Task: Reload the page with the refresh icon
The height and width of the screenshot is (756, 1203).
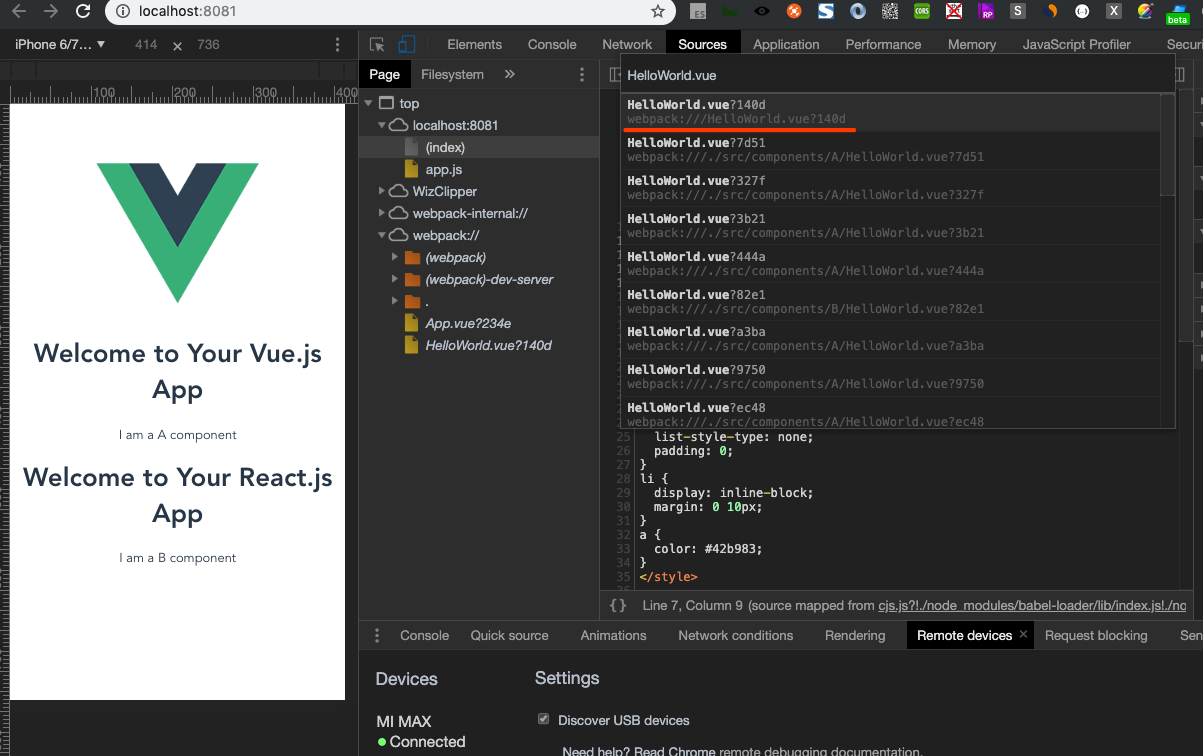Action: click(83, 12)
